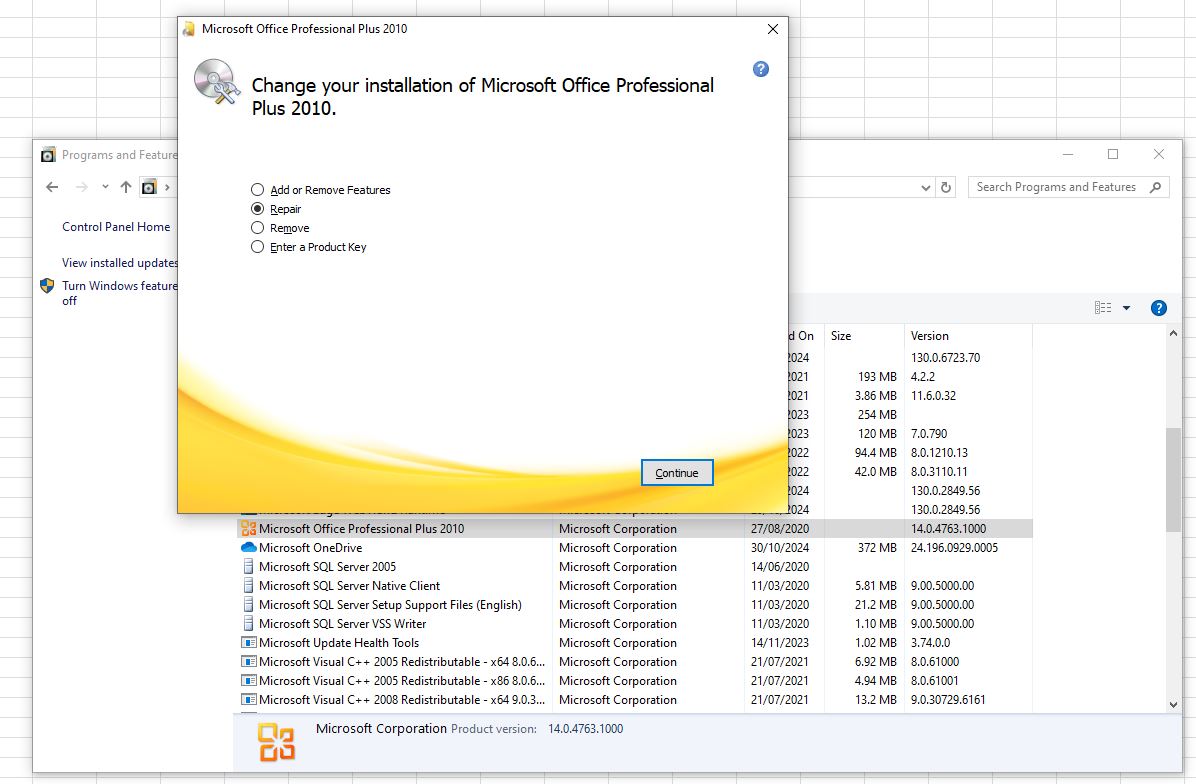Click the Microsoft Update Health Tools icon
This screenshot has width=1196, height=784.
click(x=249, y=643)
